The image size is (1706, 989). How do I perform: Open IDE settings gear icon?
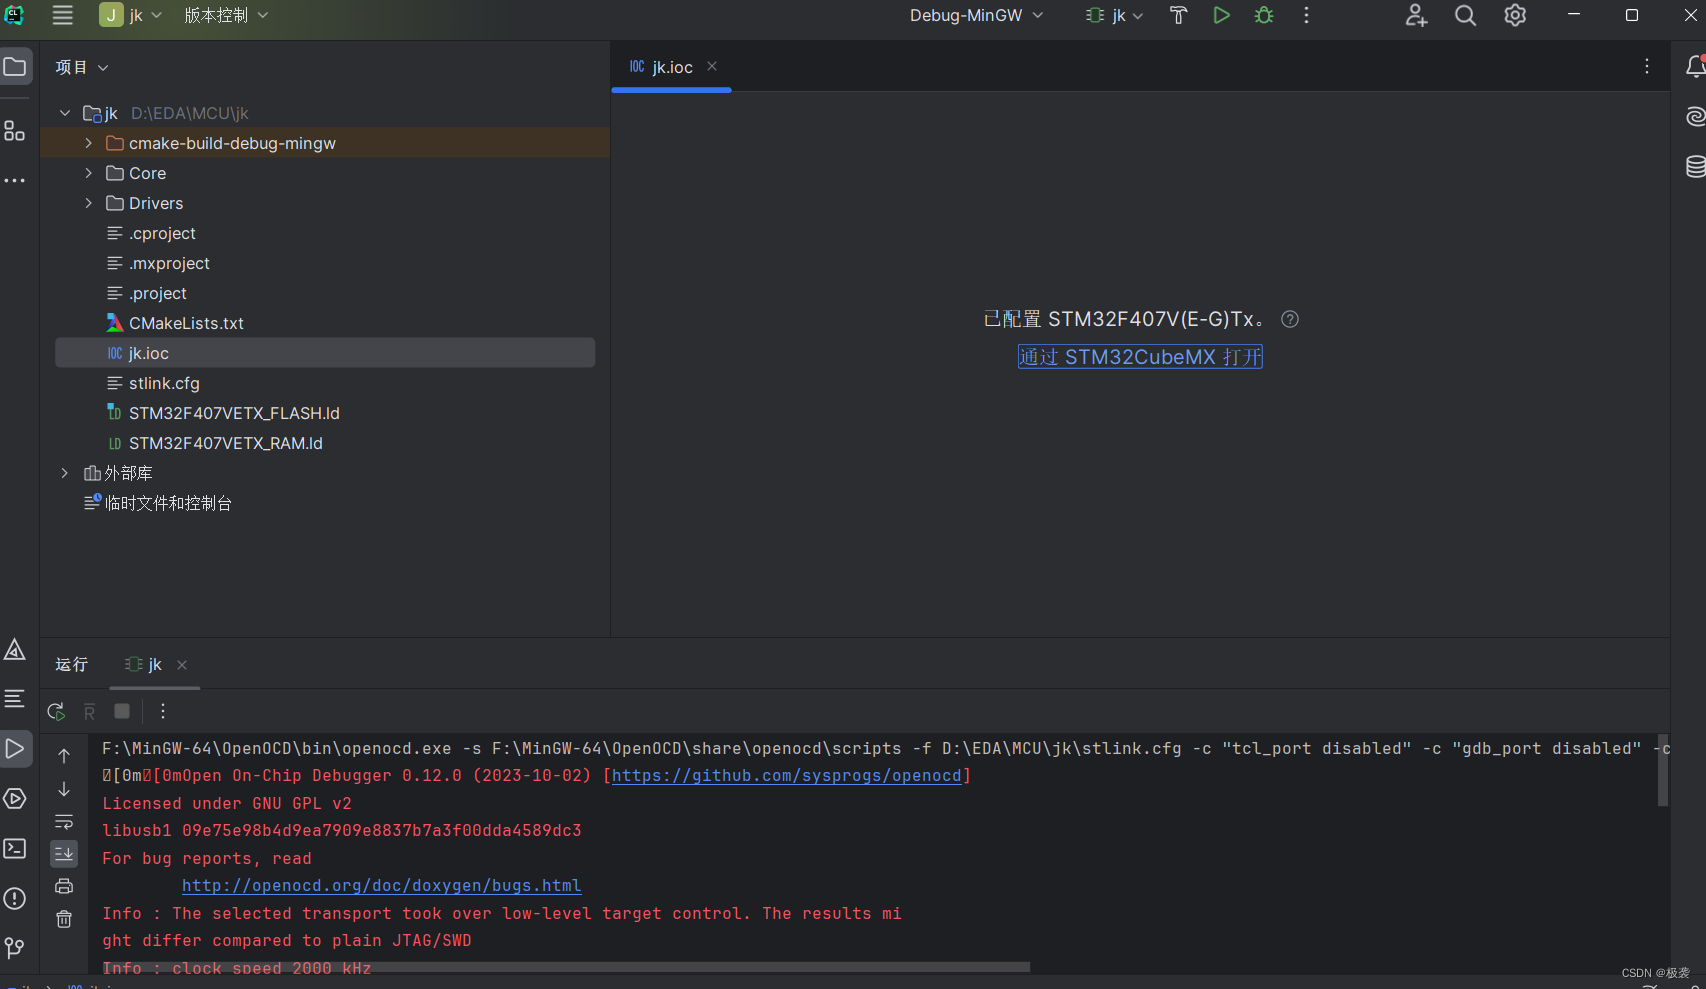(1515, 15)
